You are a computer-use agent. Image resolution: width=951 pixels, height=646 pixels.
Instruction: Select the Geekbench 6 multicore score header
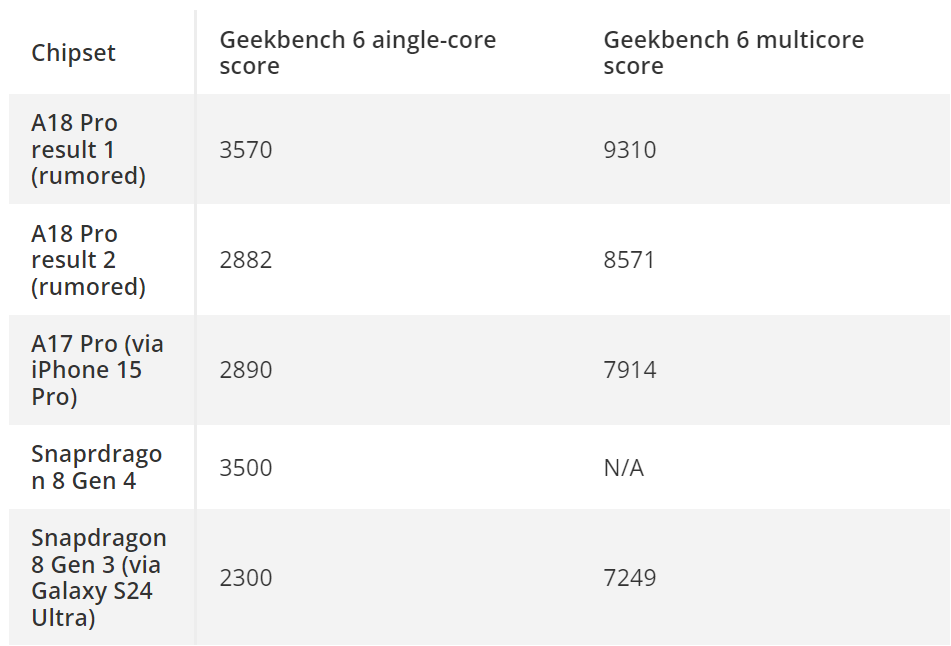click(x=733, y=53)
